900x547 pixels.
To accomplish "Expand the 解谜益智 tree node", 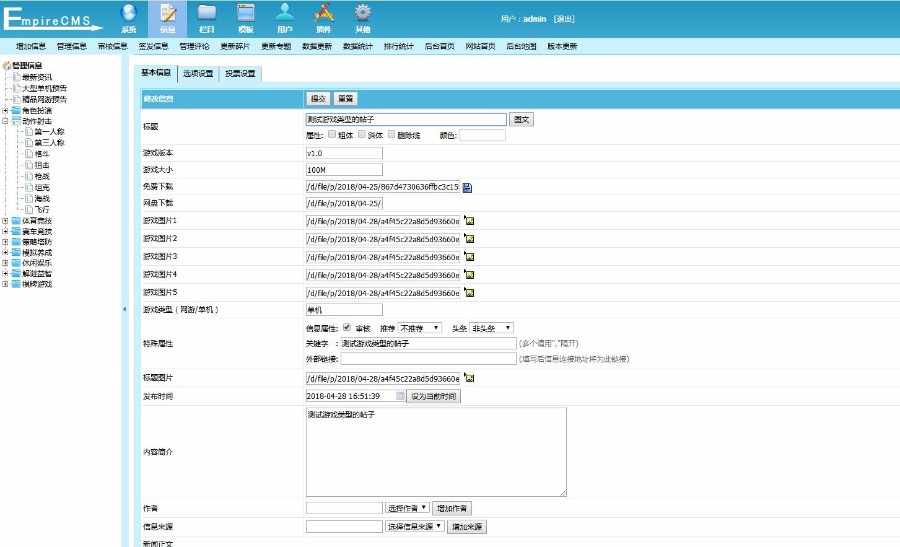I will click(5, 273).
